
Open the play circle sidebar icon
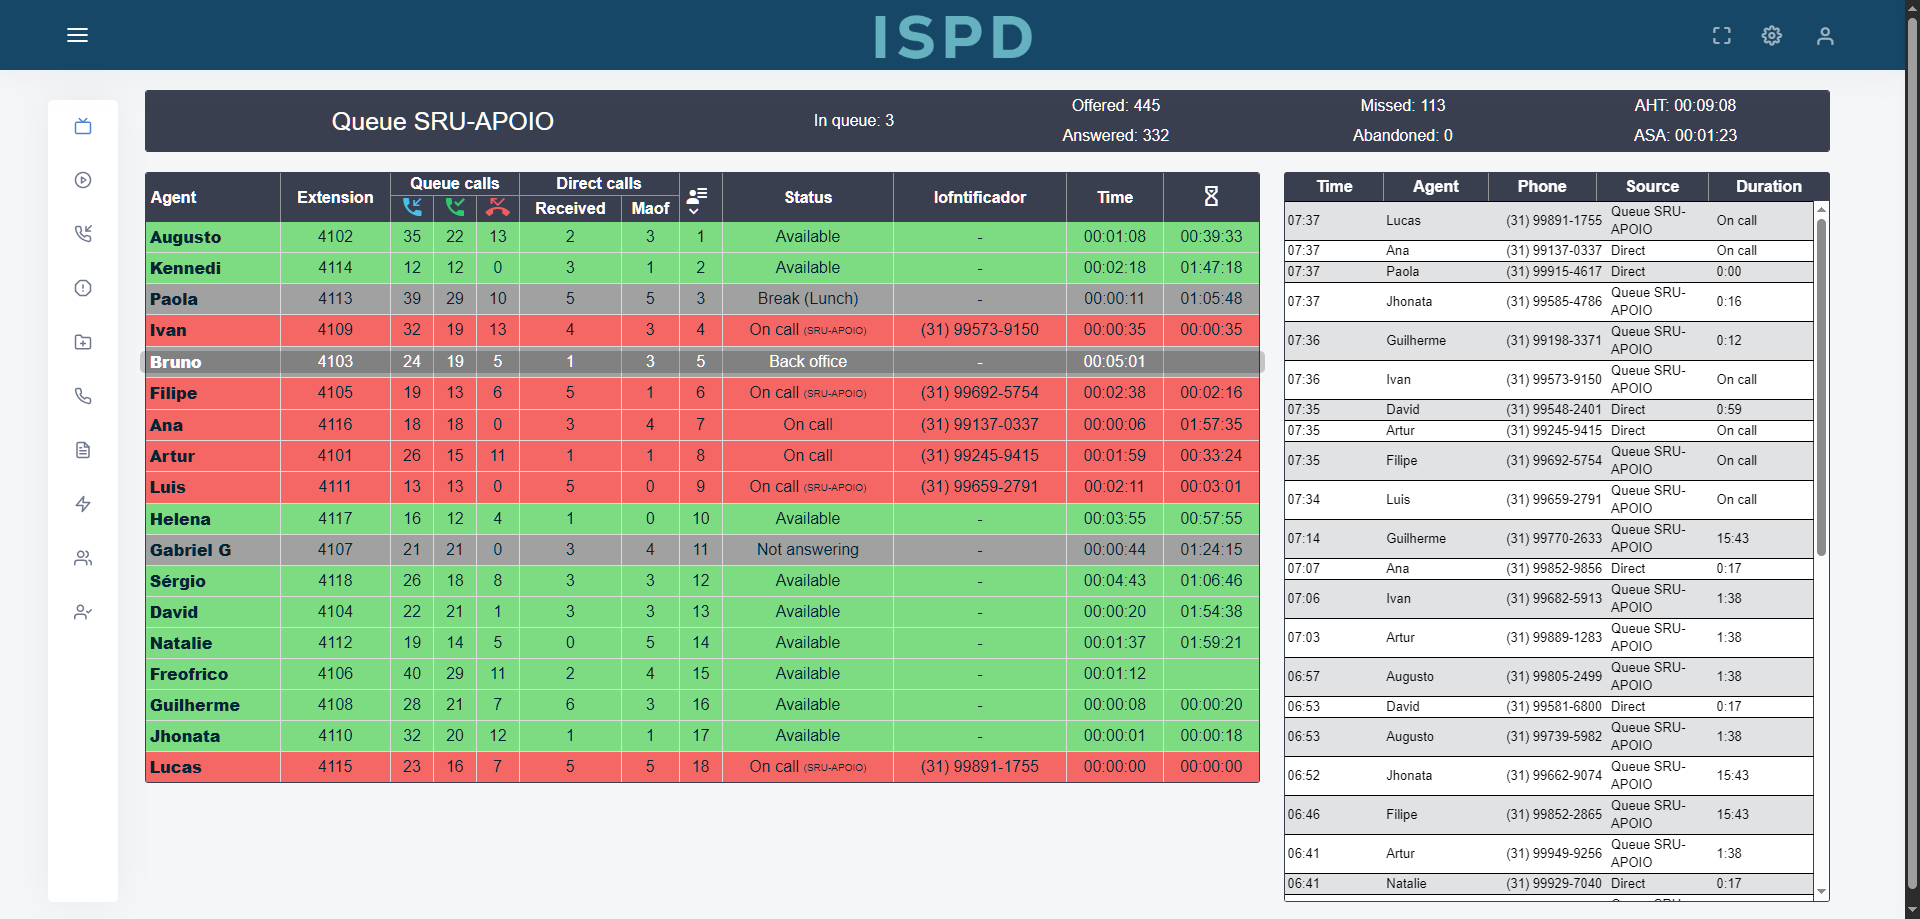click(83, 180)
